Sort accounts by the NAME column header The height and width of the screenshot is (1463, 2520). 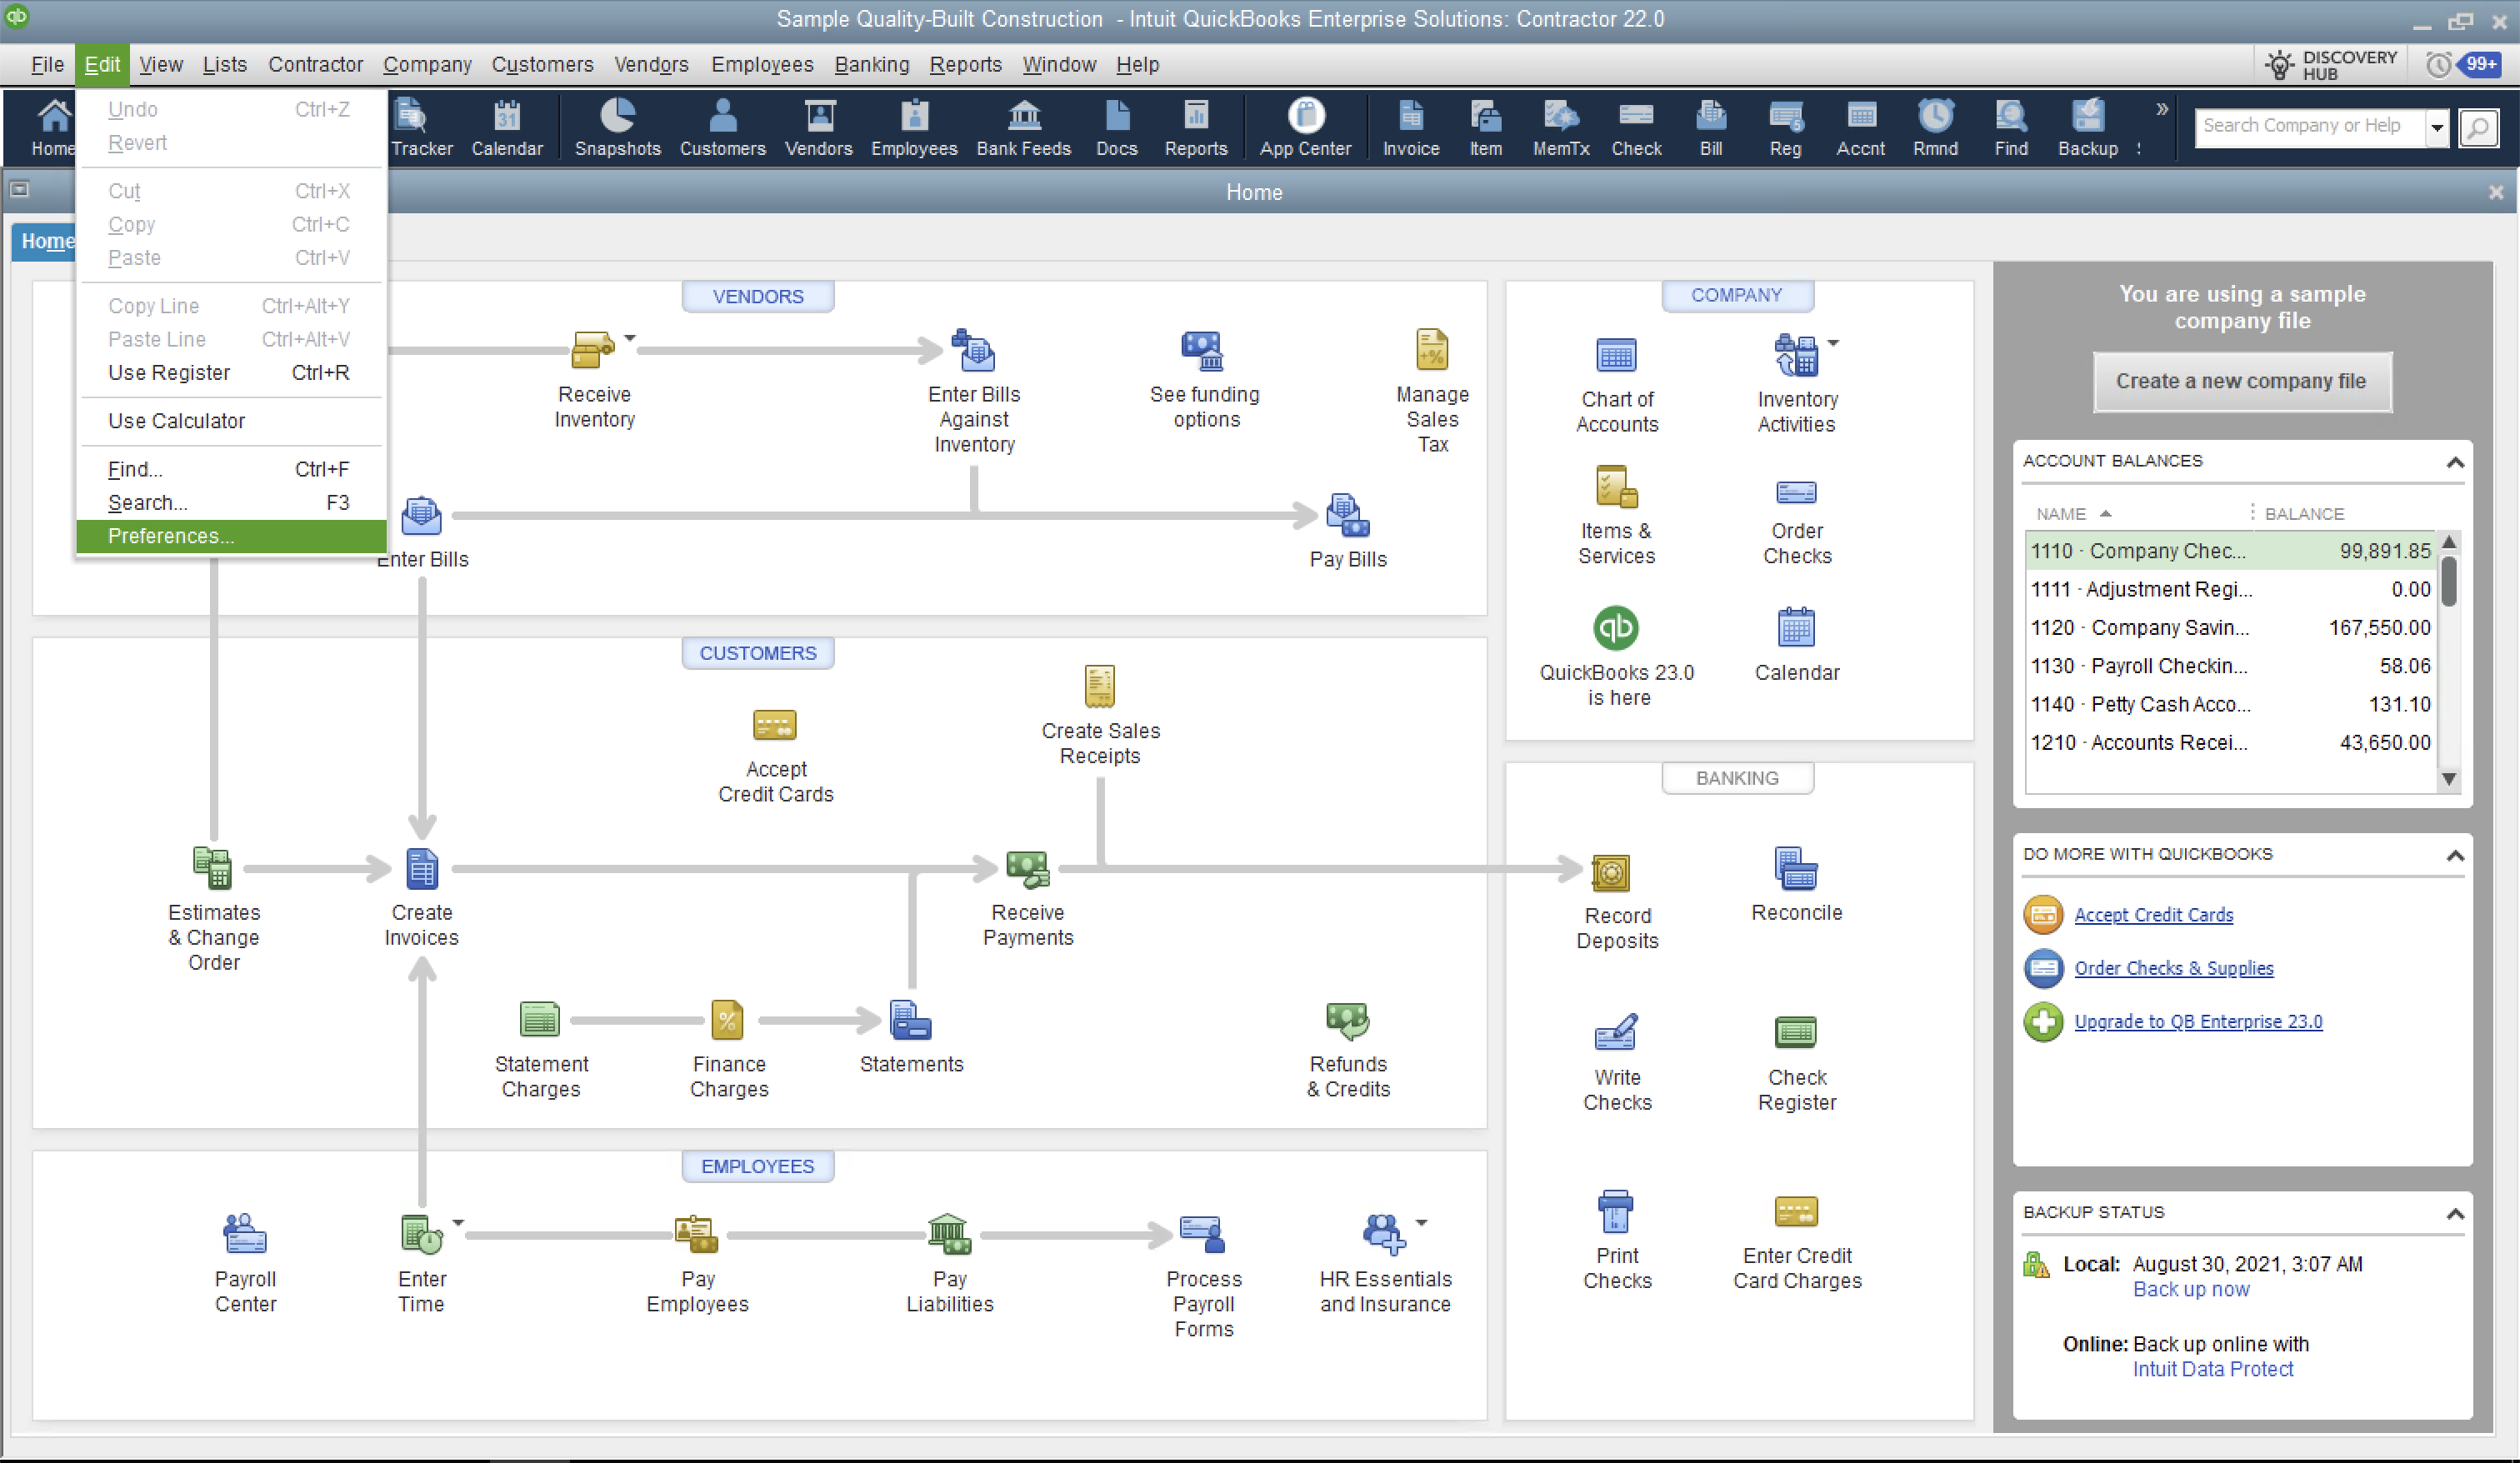pyautogui.click(x=2062, y=514)
